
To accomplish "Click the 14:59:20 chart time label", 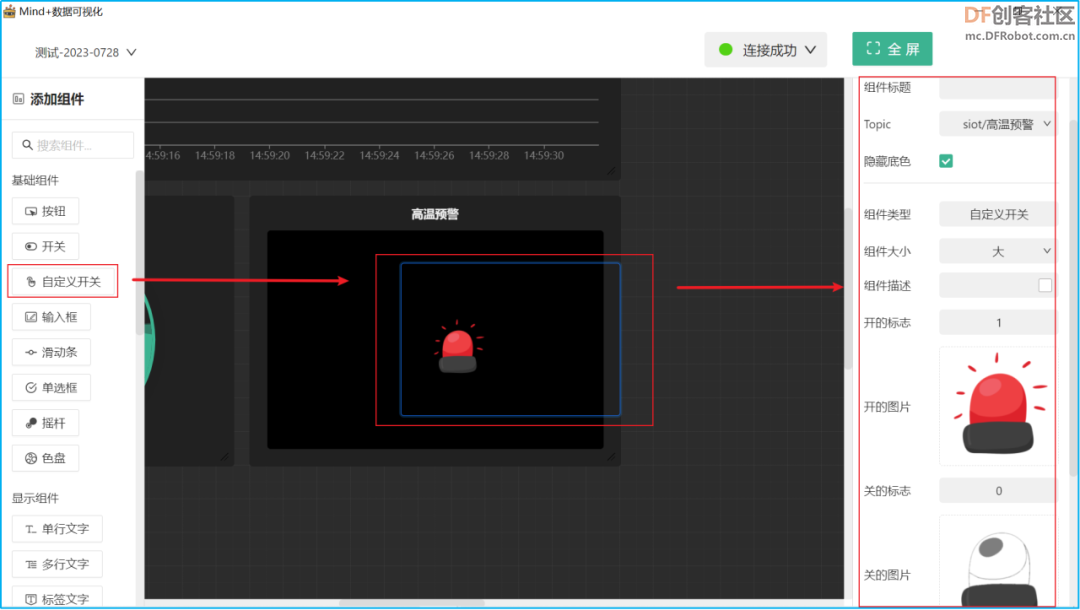I will tap(269, 156).
